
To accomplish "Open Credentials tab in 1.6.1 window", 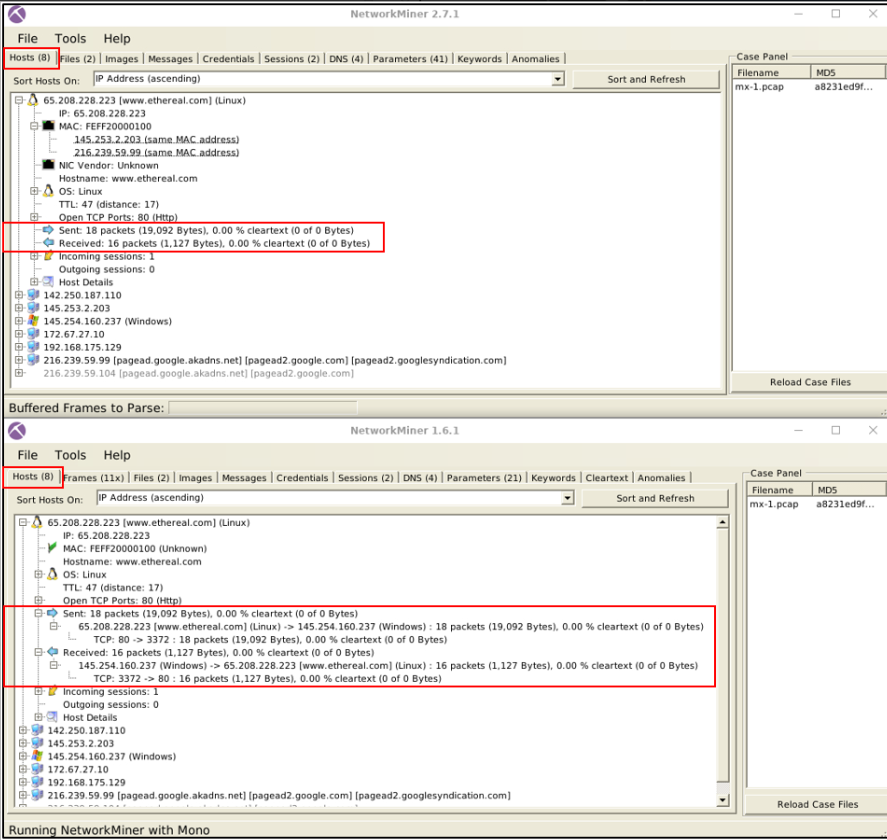I will (302, 477).
